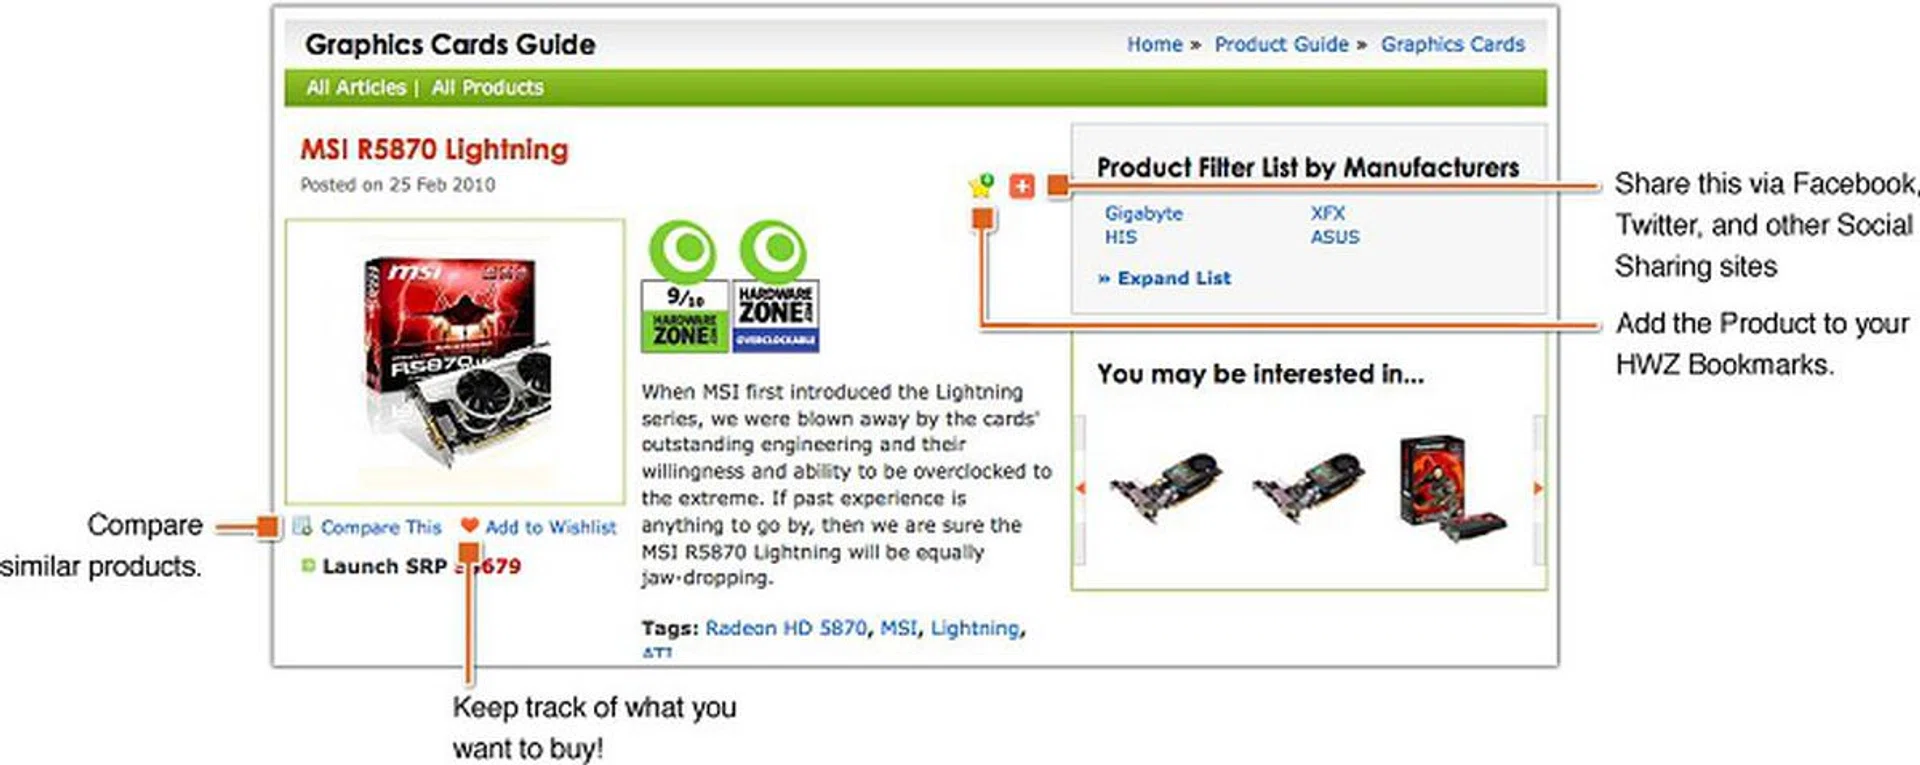The height and width of the screenshot is (765, 1920).
Task: Open the MSI R5870 Lightning product image
Action: point(455,361)
